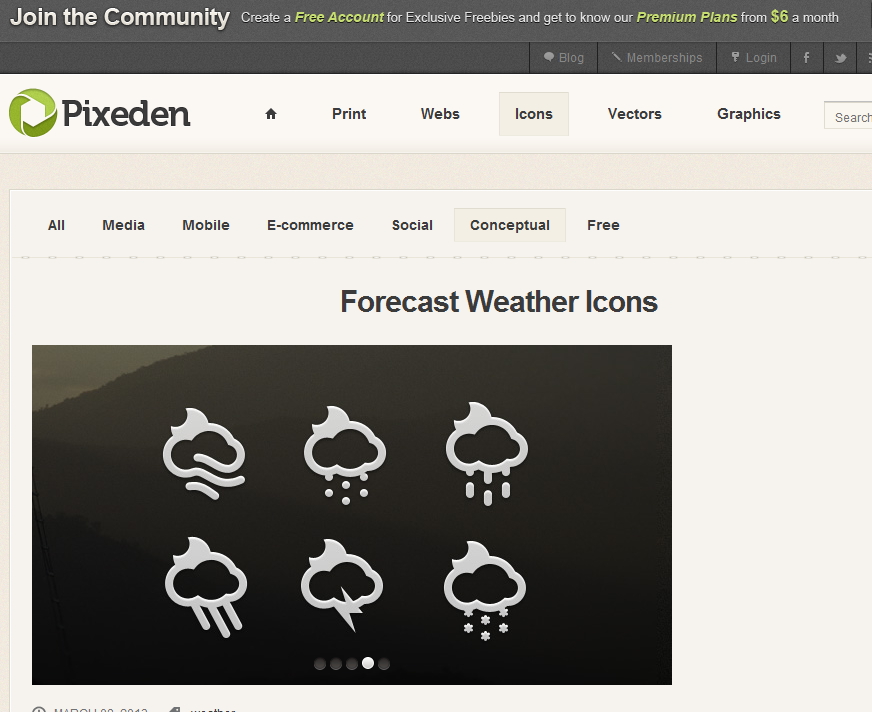
Task: Go to first slide dot
Action: pyautogui.click(x=320, y=664)
